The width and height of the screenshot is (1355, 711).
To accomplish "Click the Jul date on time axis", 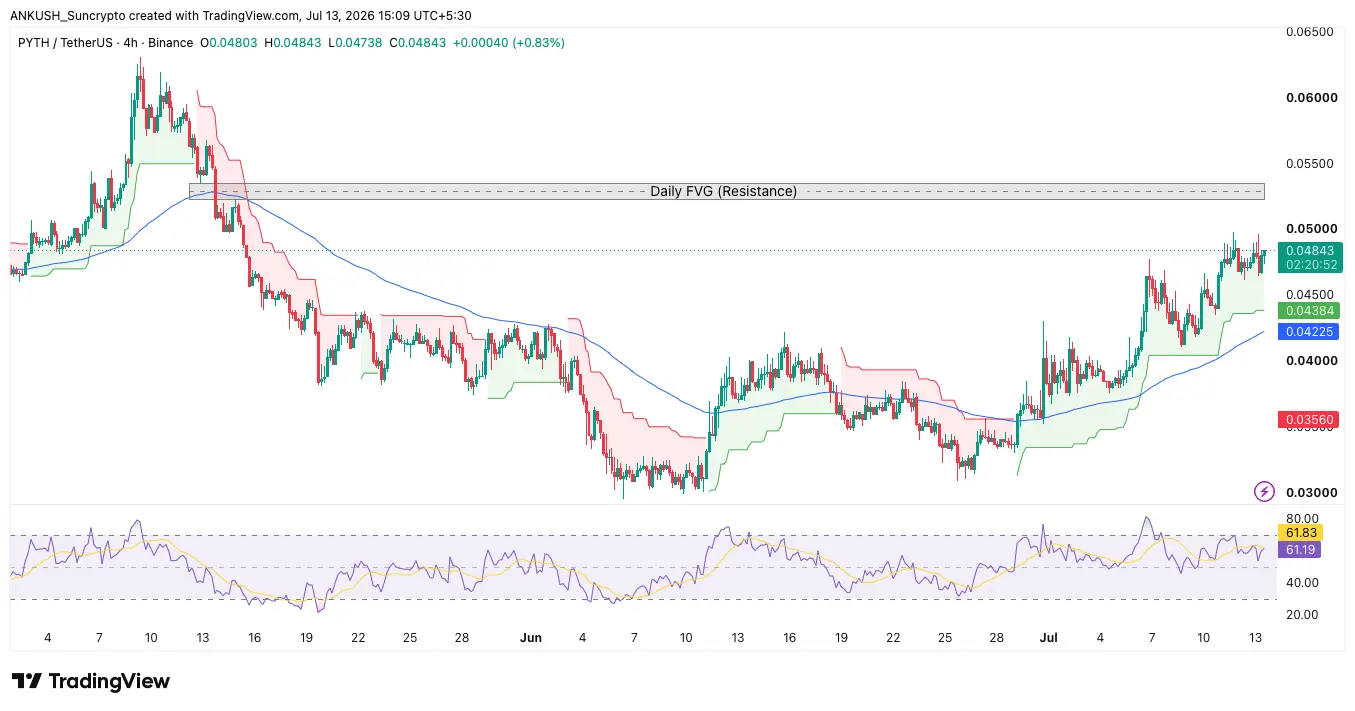I will [1048, 637].
